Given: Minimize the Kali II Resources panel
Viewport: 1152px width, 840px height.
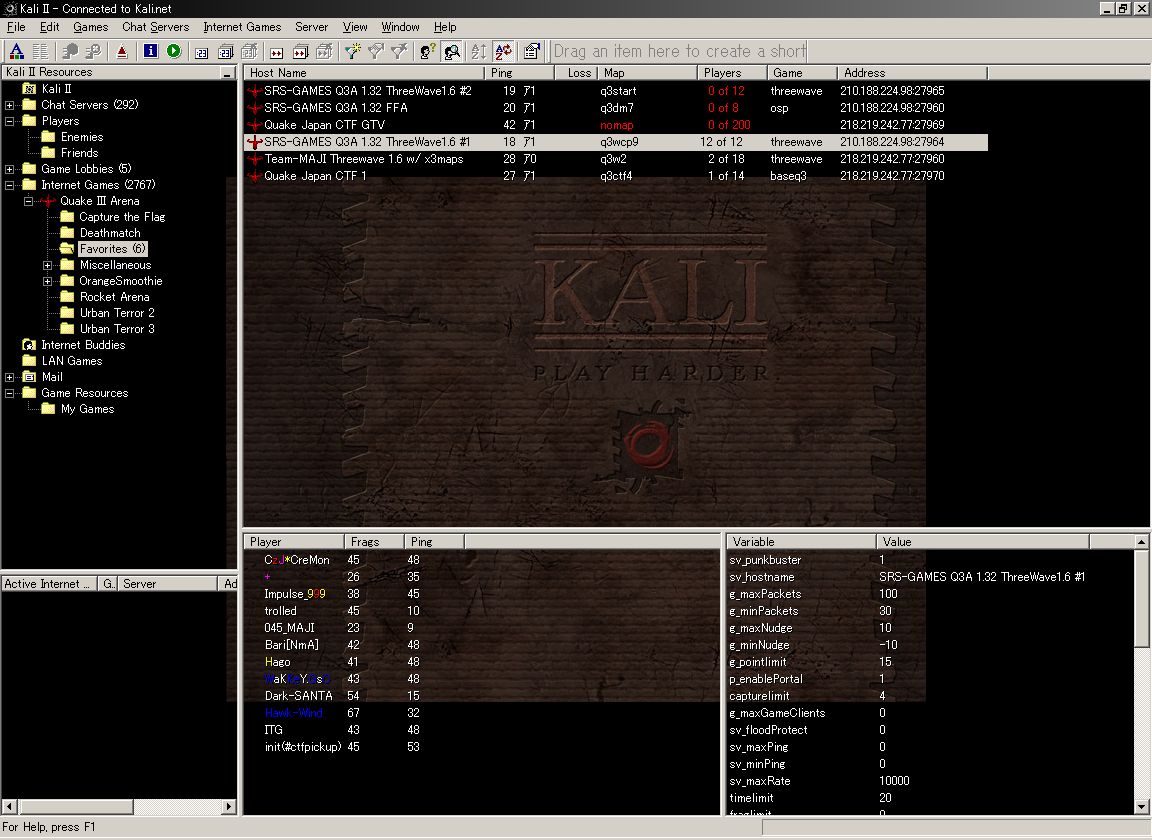Looking at the screenshot, I should tap(227, 73).
